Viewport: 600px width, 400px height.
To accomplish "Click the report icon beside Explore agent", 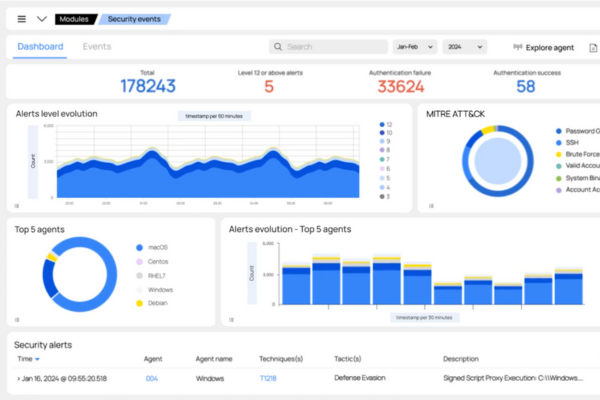I will coord(593,47).
